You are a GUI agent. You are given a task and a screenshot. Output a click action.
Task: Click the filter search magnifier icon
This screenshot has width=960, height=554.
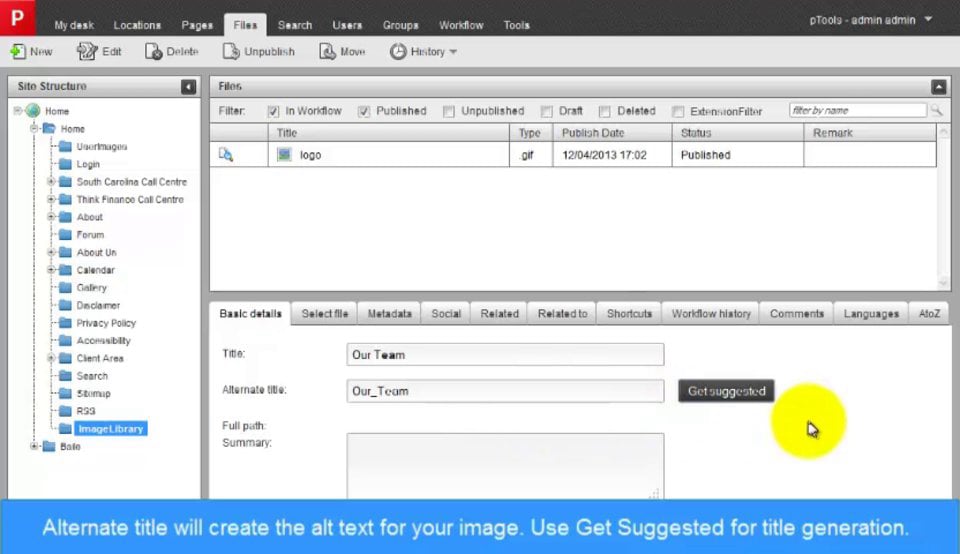[x=937, y=111]
